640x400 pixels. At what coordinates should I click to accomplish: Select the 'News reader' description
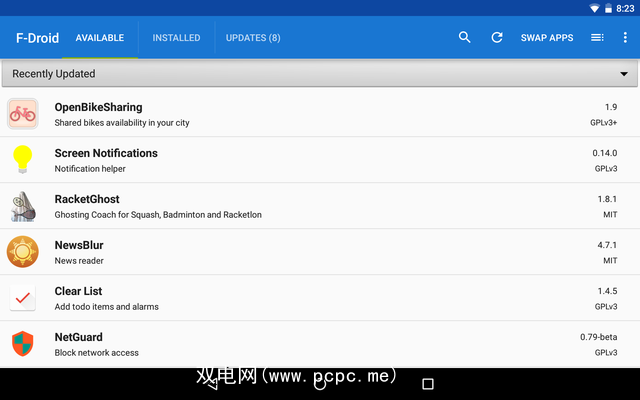[79, 261]
